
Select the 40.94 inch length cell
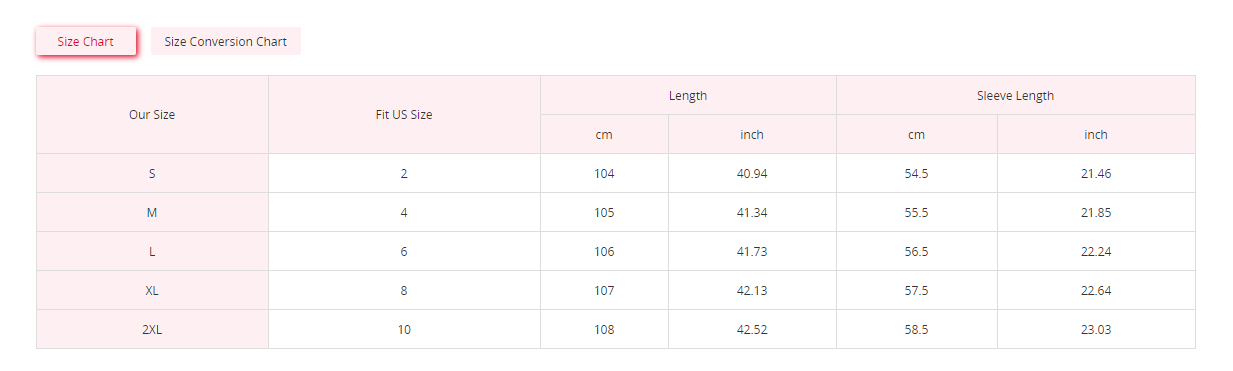click(x=752, y=173)
